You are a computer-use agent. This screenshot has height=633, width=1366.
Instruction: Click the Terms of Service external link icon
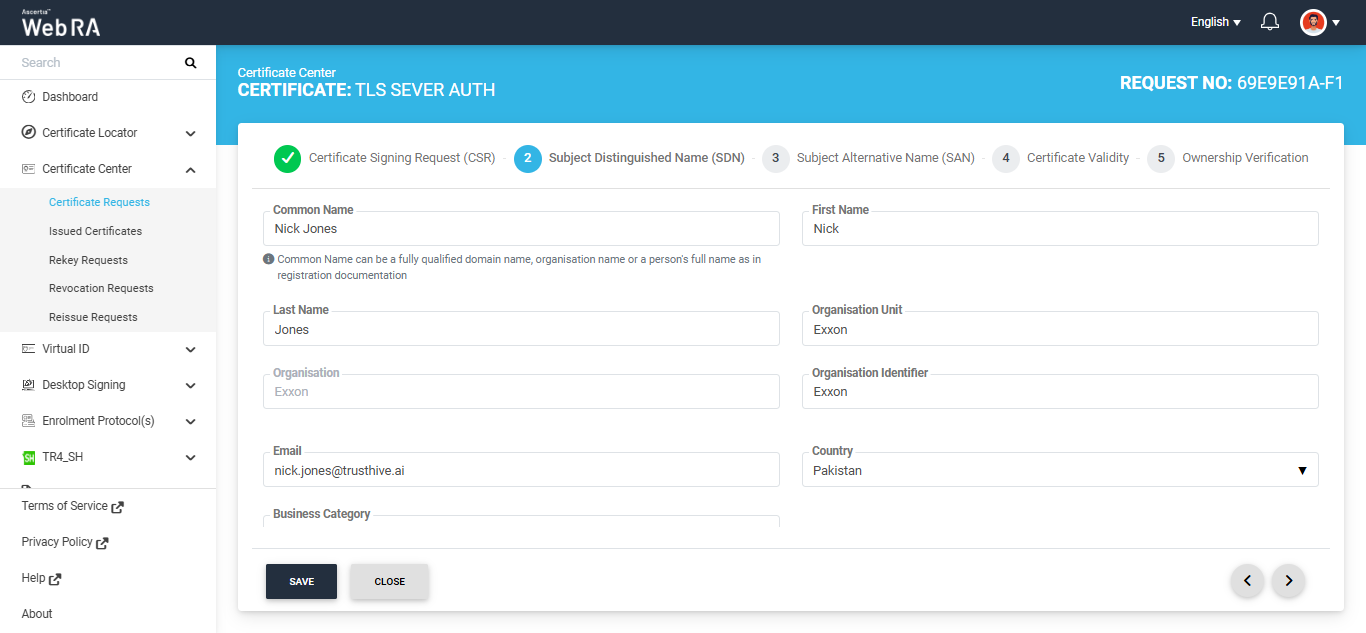118,507
